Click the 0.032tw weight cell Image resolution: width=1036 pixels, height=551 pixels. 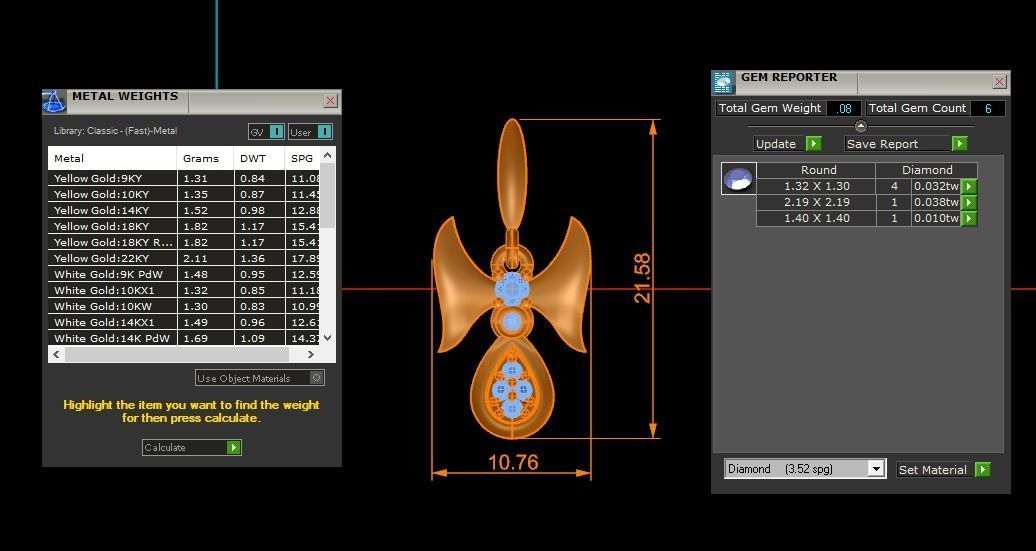tap(936, 186)
